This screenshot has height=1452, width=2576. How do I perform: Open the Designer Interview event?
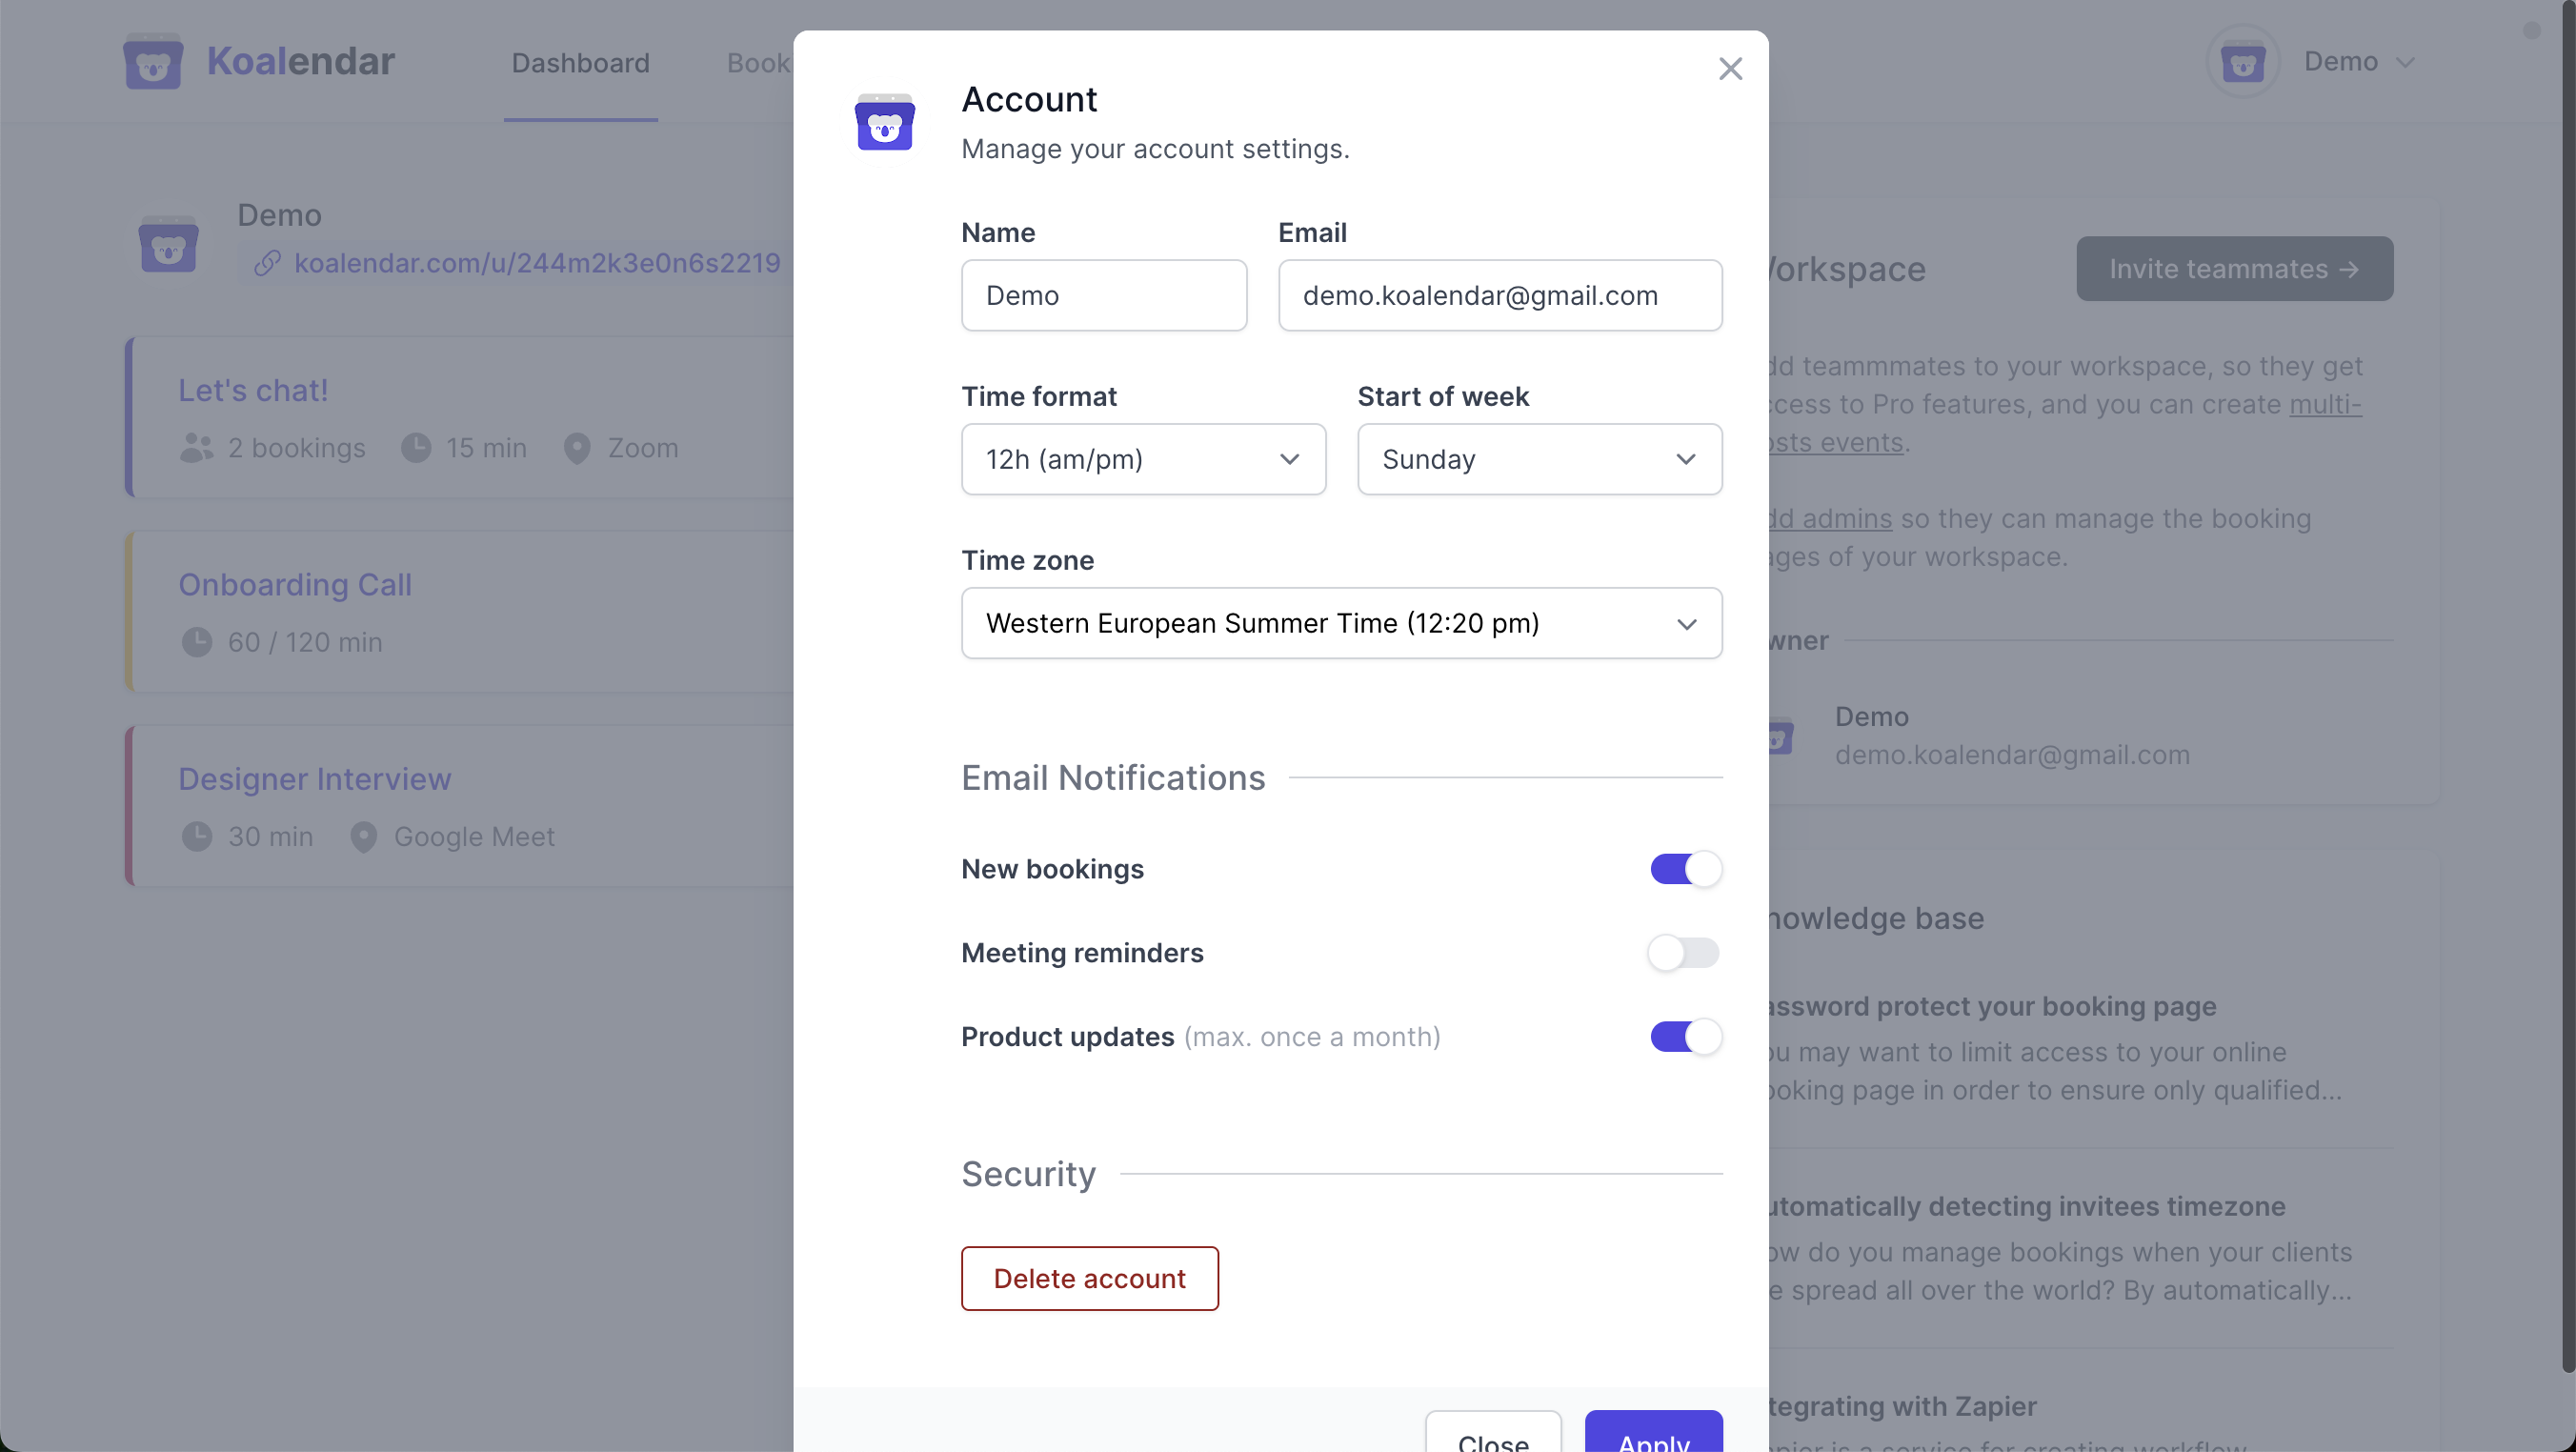(x=314, y=779)
